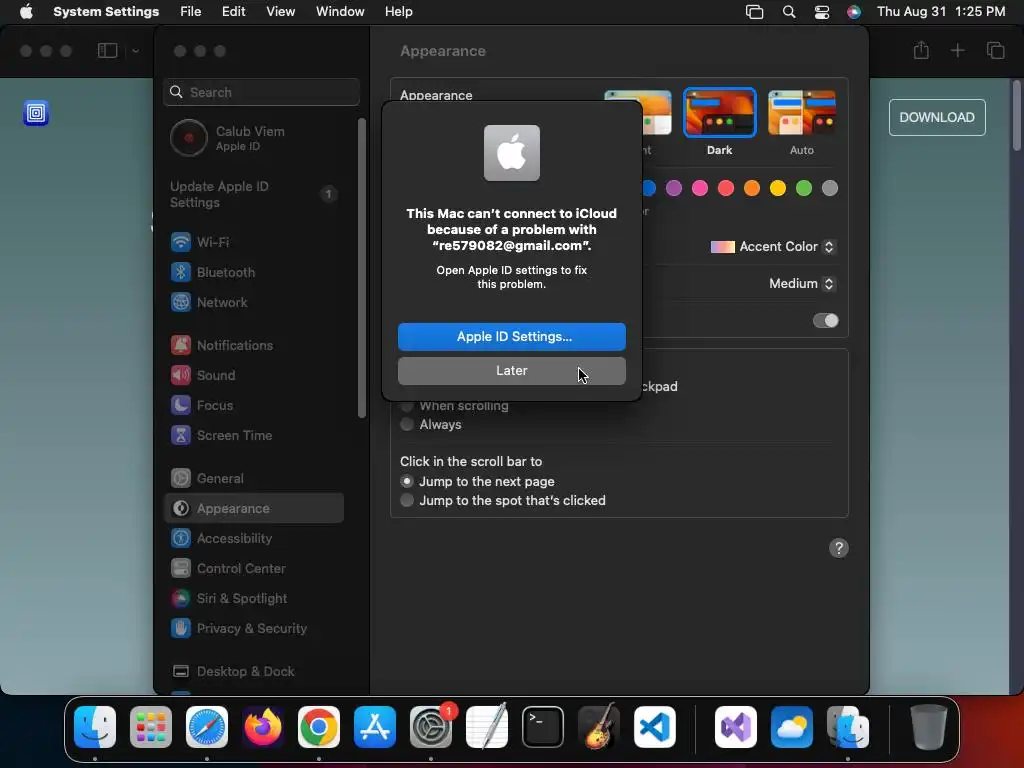The image size is (1024, 768).
Task: Open Control Center in menu bar
Action: point(822,12)
